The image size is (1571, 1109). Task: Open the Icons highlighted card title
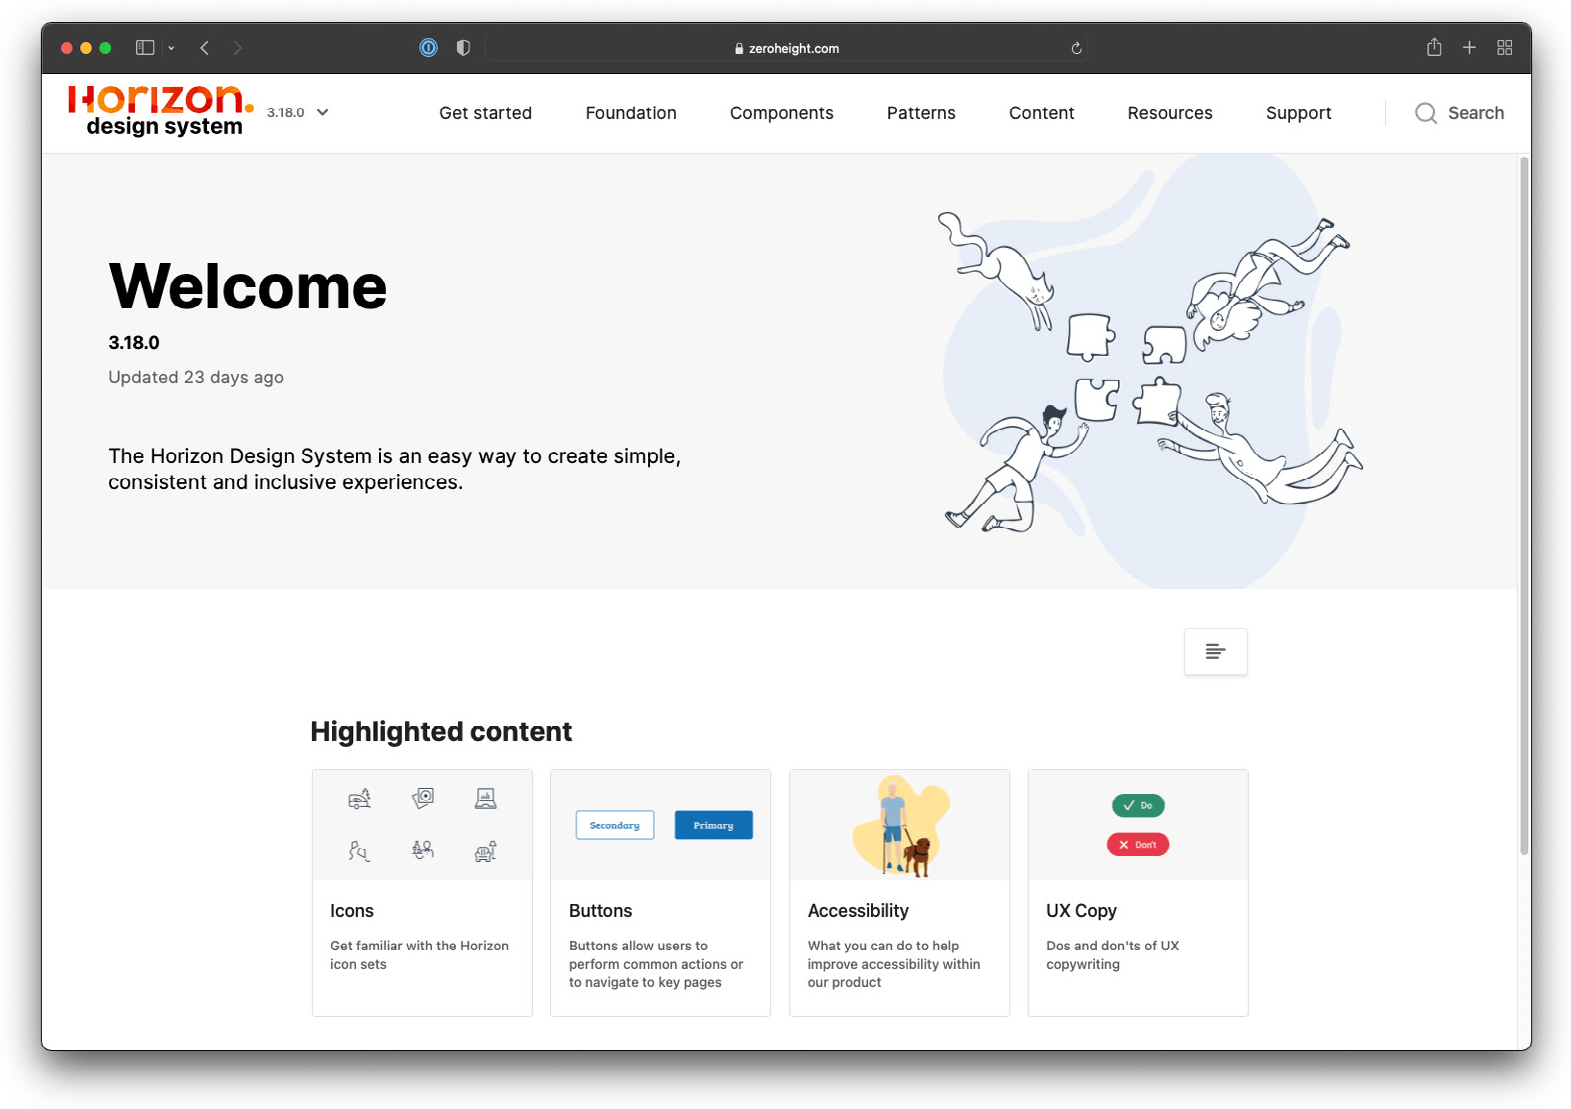[x=352, y=911]
